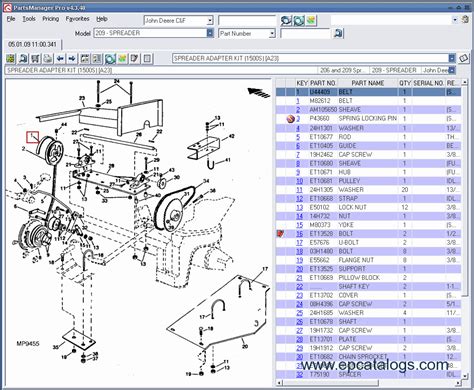Click the magnifier document search icon in toolbar

[x=23, y=59]
